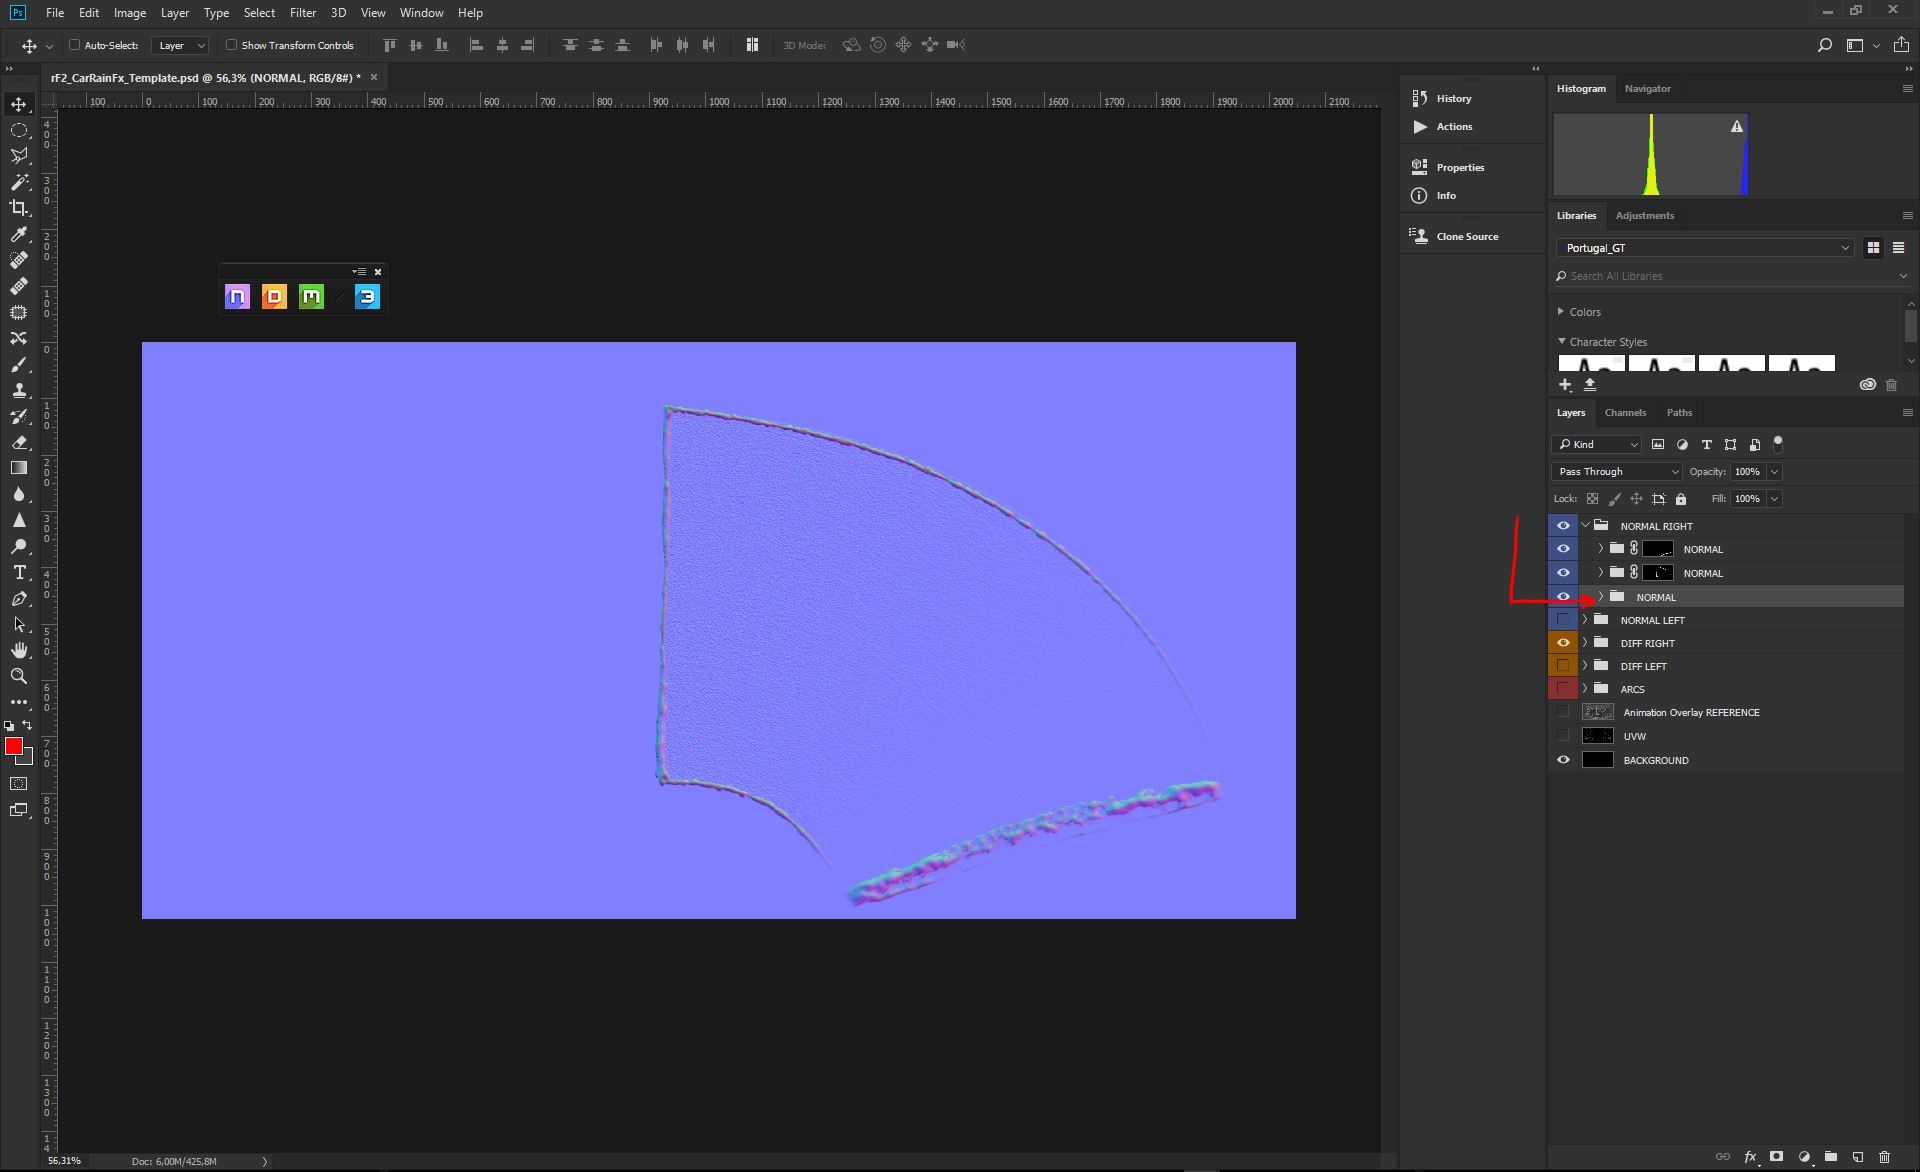Show the UVW layer
1920x1172 pixels.
click(1563, 736)
